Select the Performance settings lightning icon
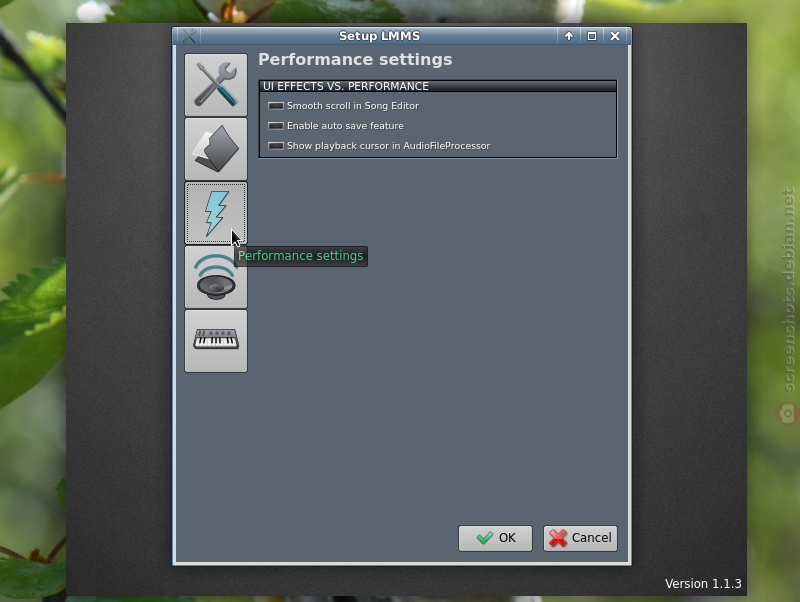 coord(216,213)
